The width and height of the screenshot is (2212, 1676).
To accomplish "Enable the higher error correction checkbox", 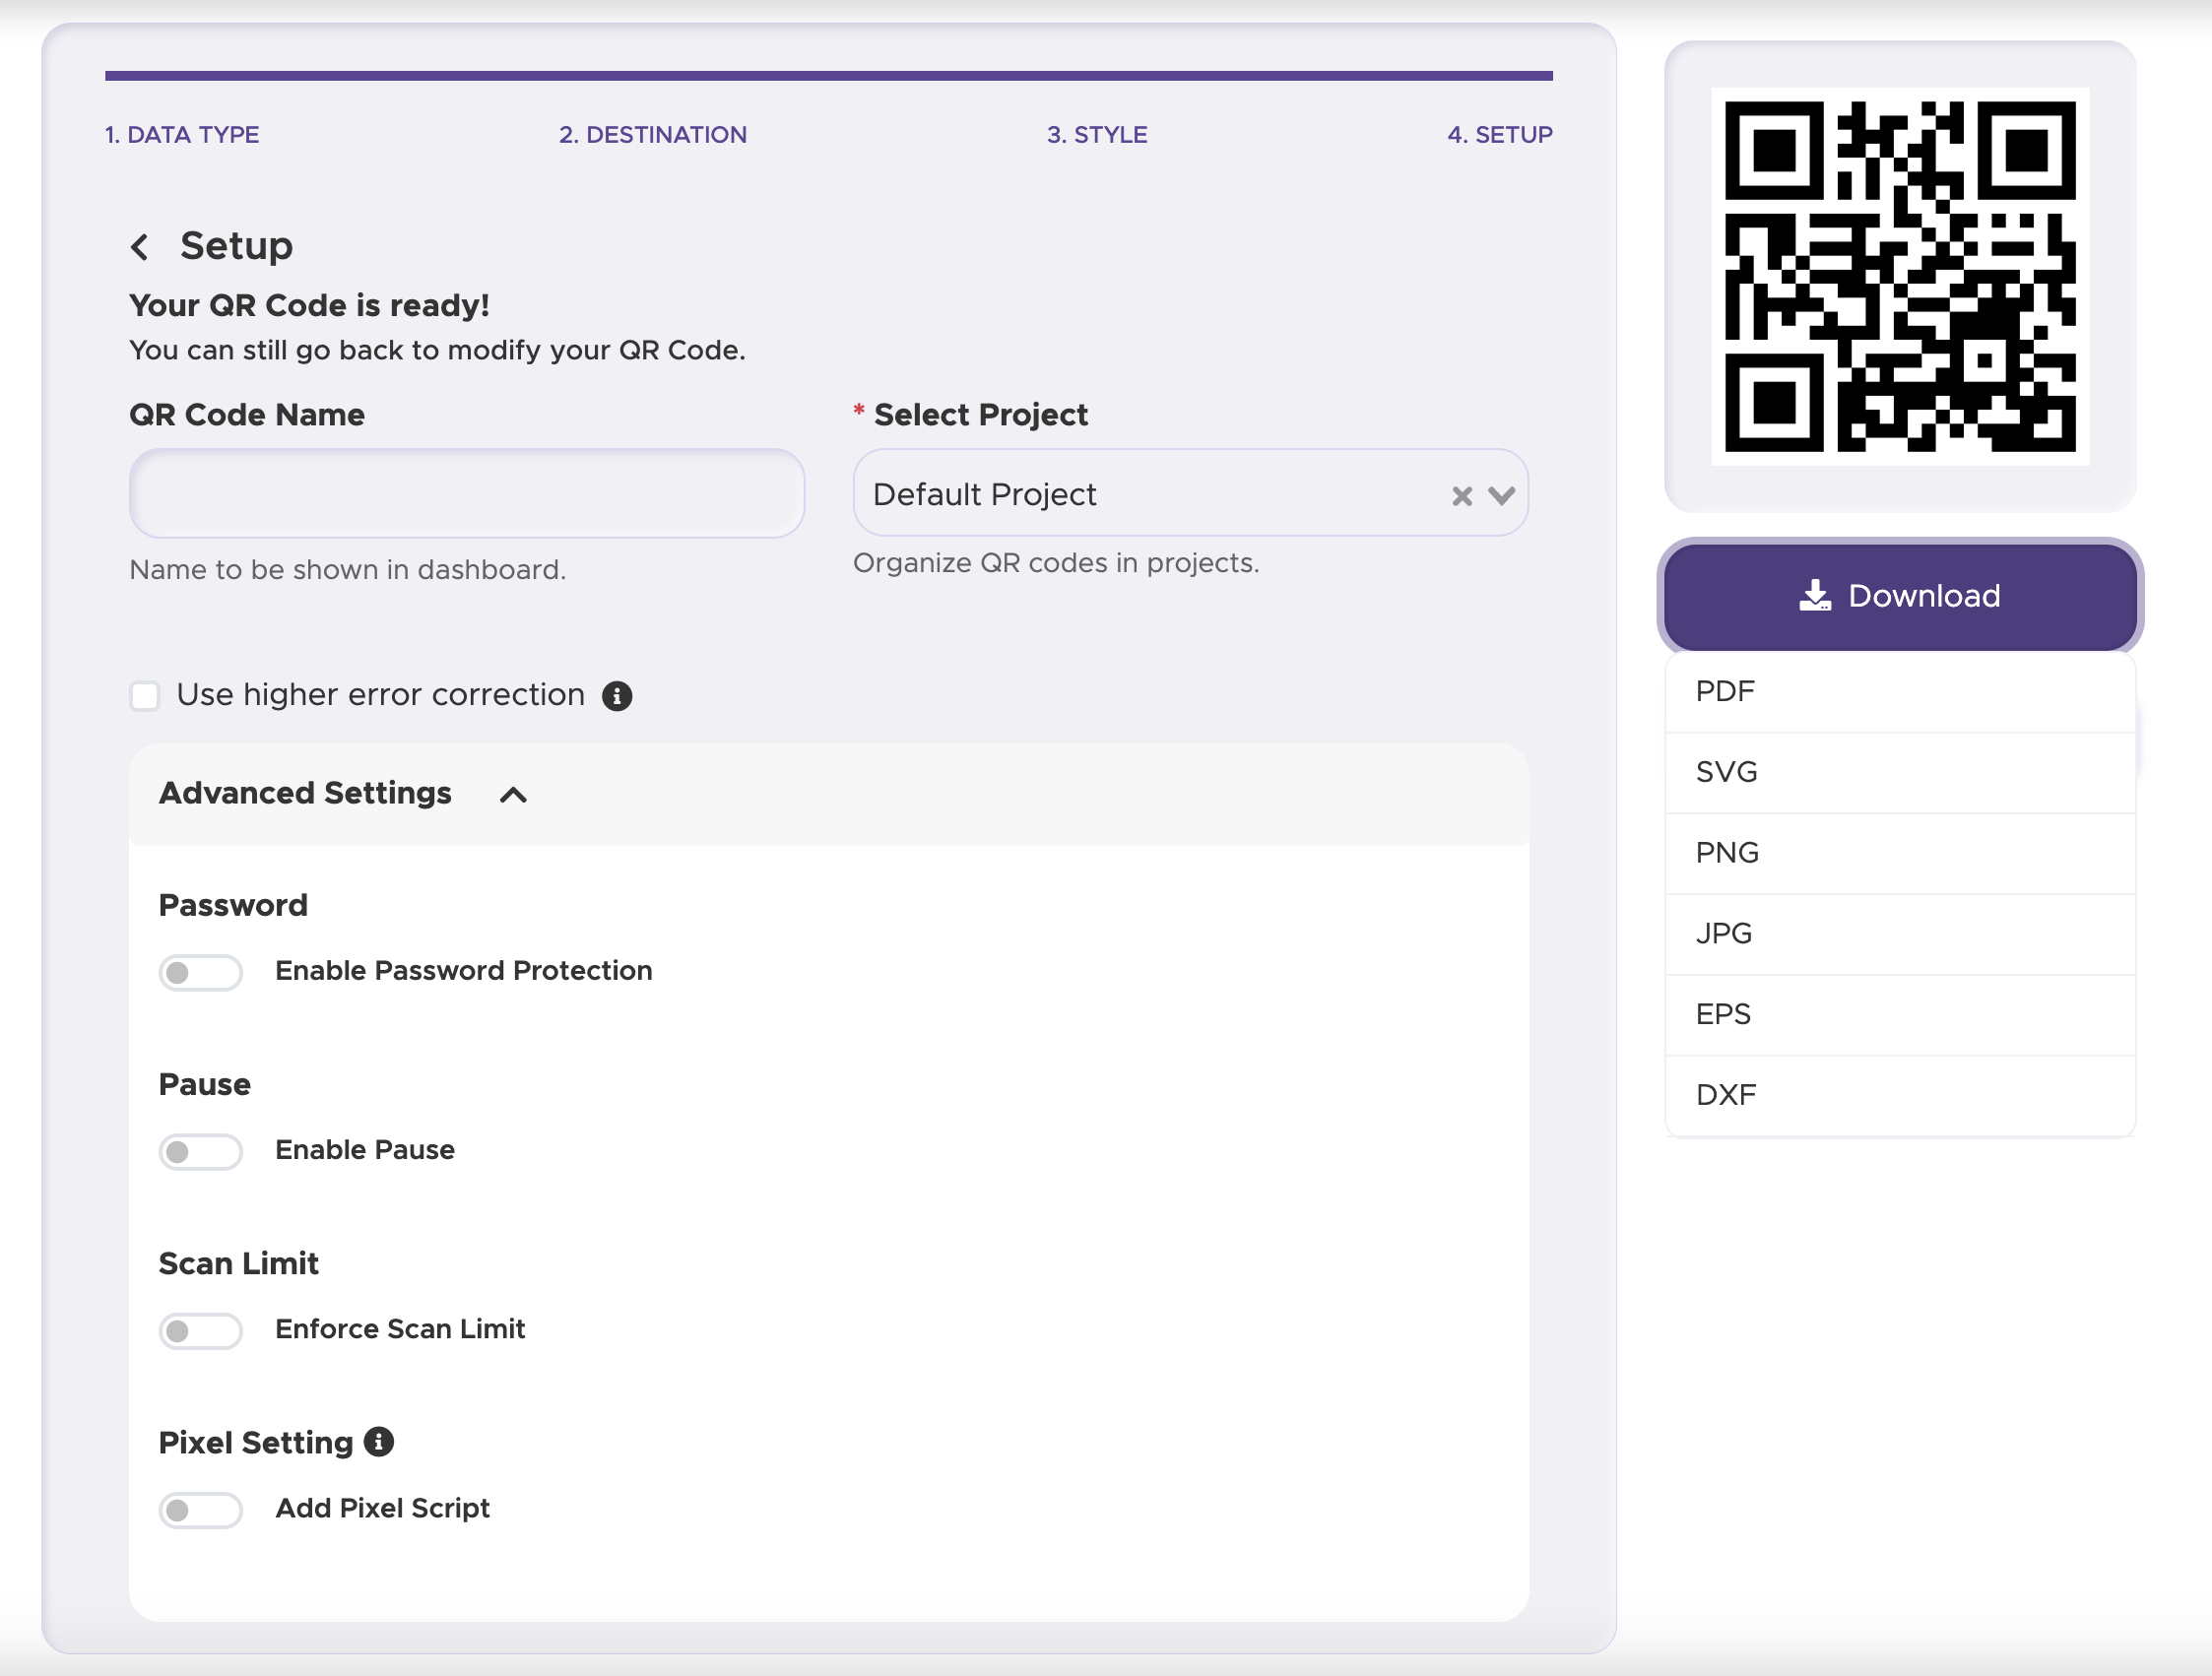I will tap(145, 696).
